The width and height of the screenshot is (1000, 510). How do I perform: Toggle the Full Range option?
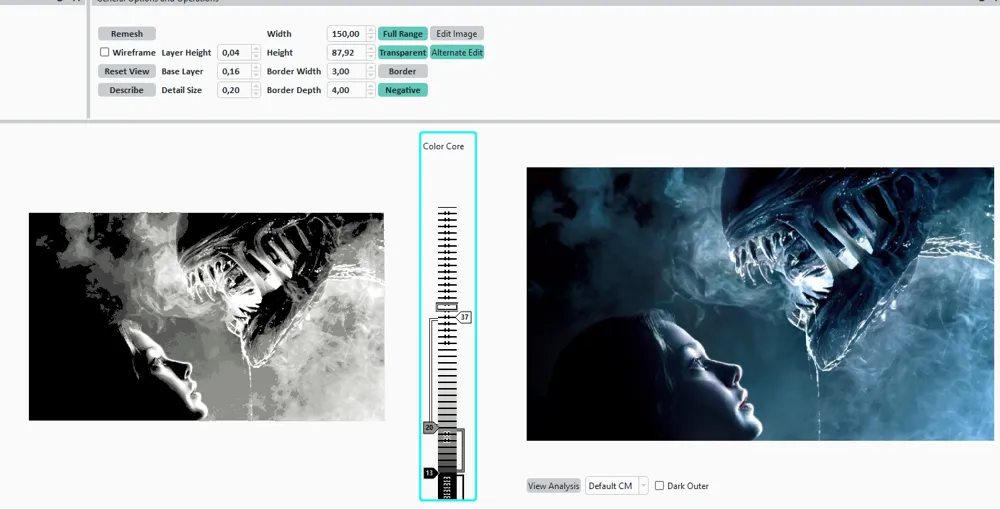[402, 34]
